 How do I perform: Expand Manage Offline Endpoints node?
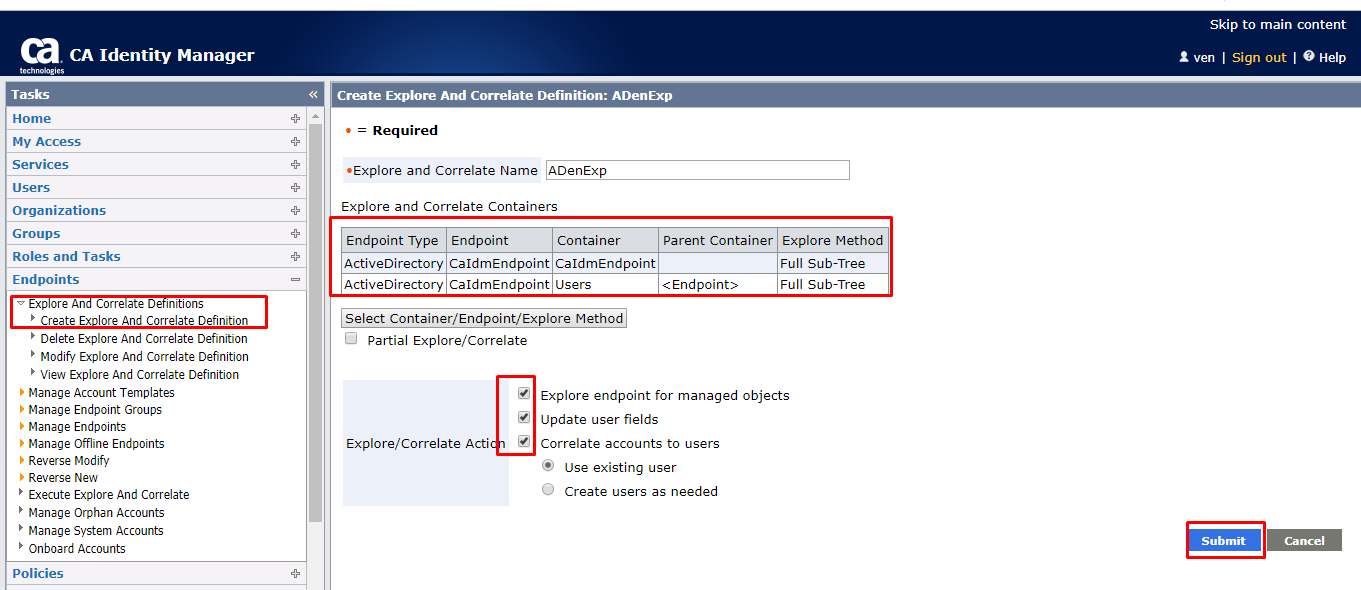click(x=21, y=443)
